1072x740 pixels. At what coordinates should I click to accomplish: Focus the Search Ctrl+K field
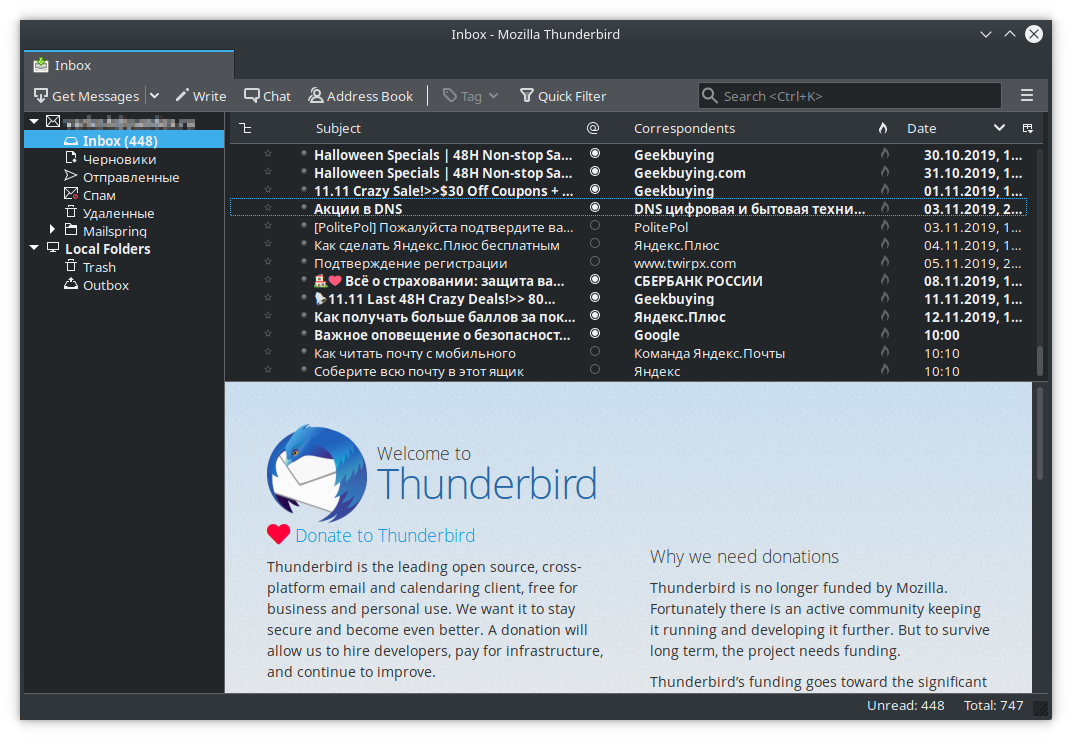[850, 96]
